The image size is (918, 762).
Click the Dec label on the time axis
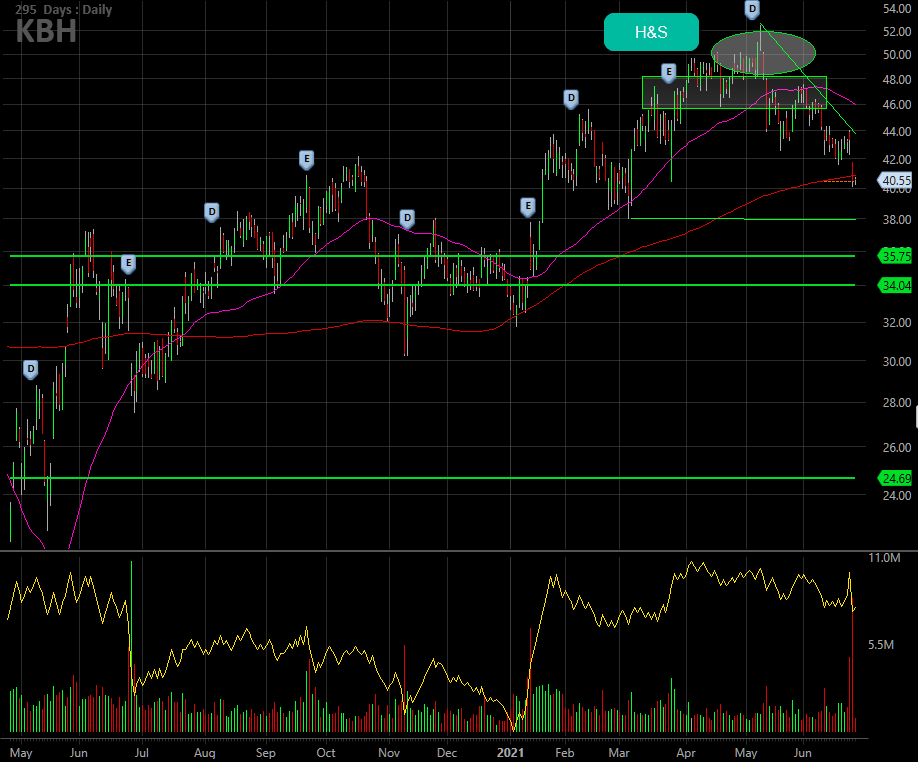[447, 753]
